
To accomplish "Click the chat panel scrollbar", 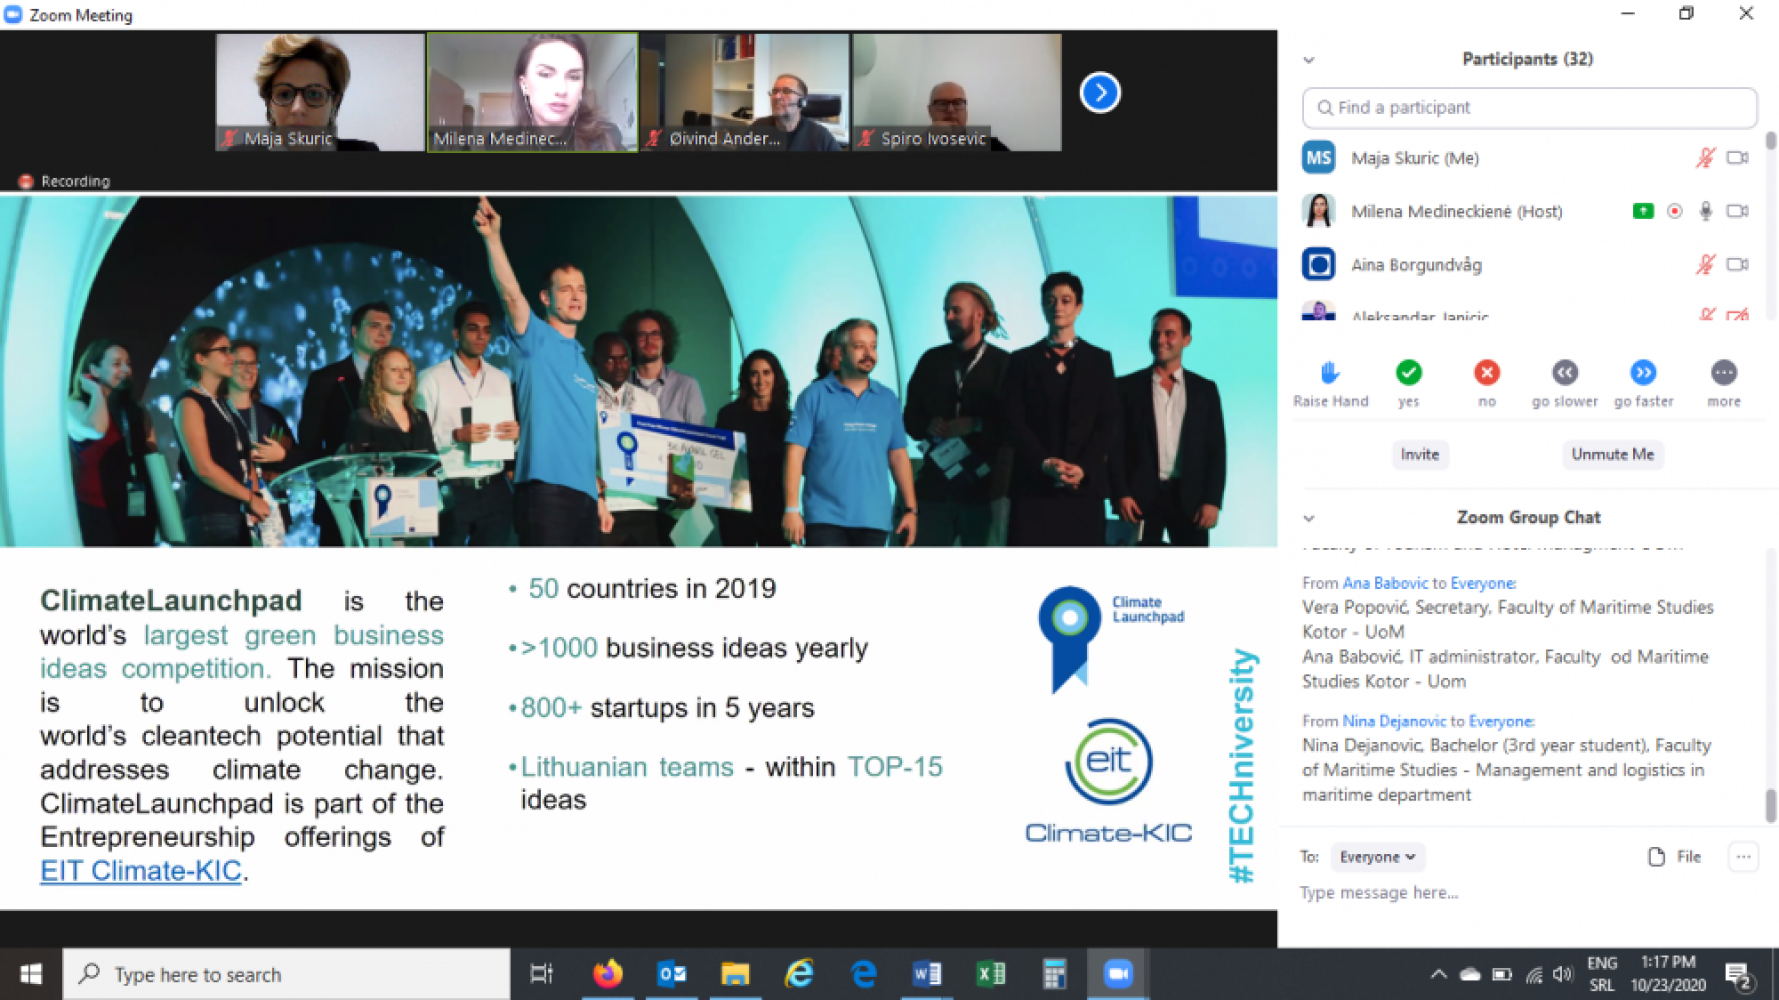I will pos(1770,804).
